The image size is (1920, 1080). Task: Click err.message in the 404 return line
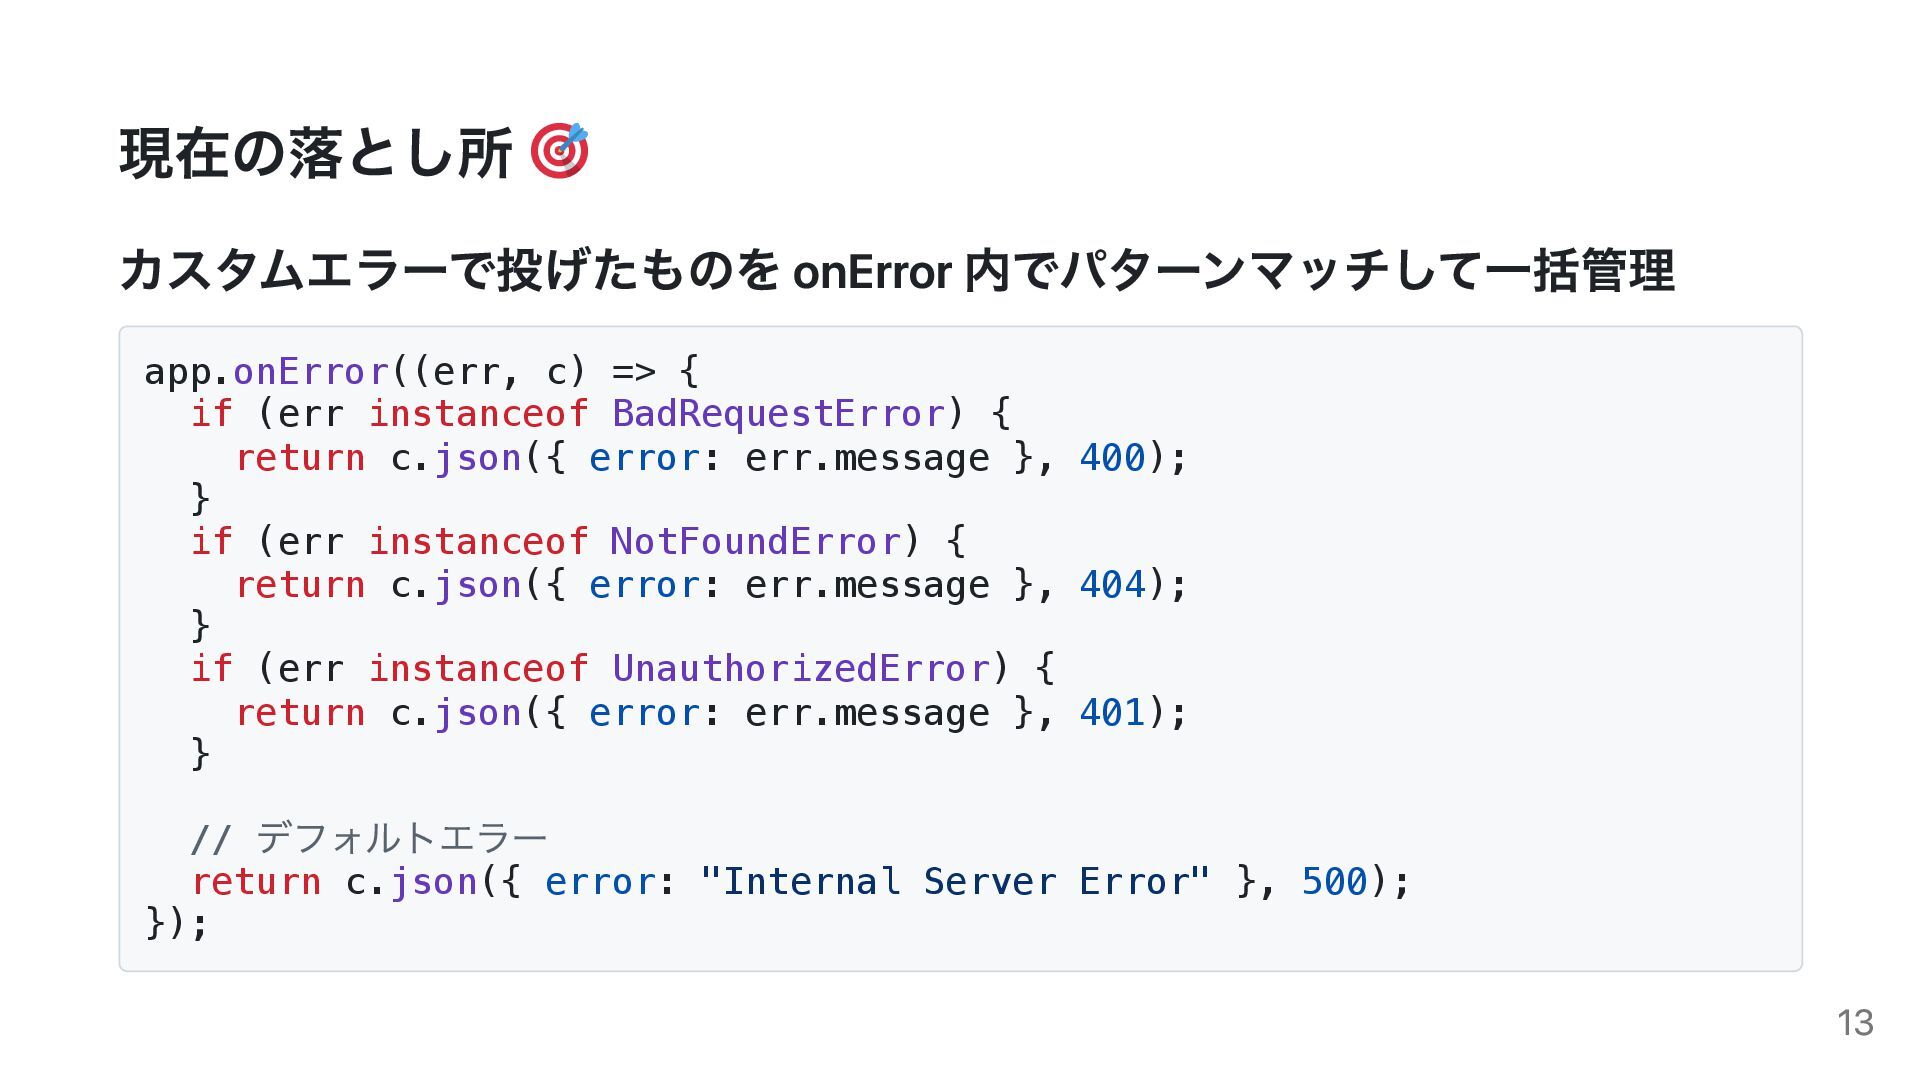tap(867, 585)
